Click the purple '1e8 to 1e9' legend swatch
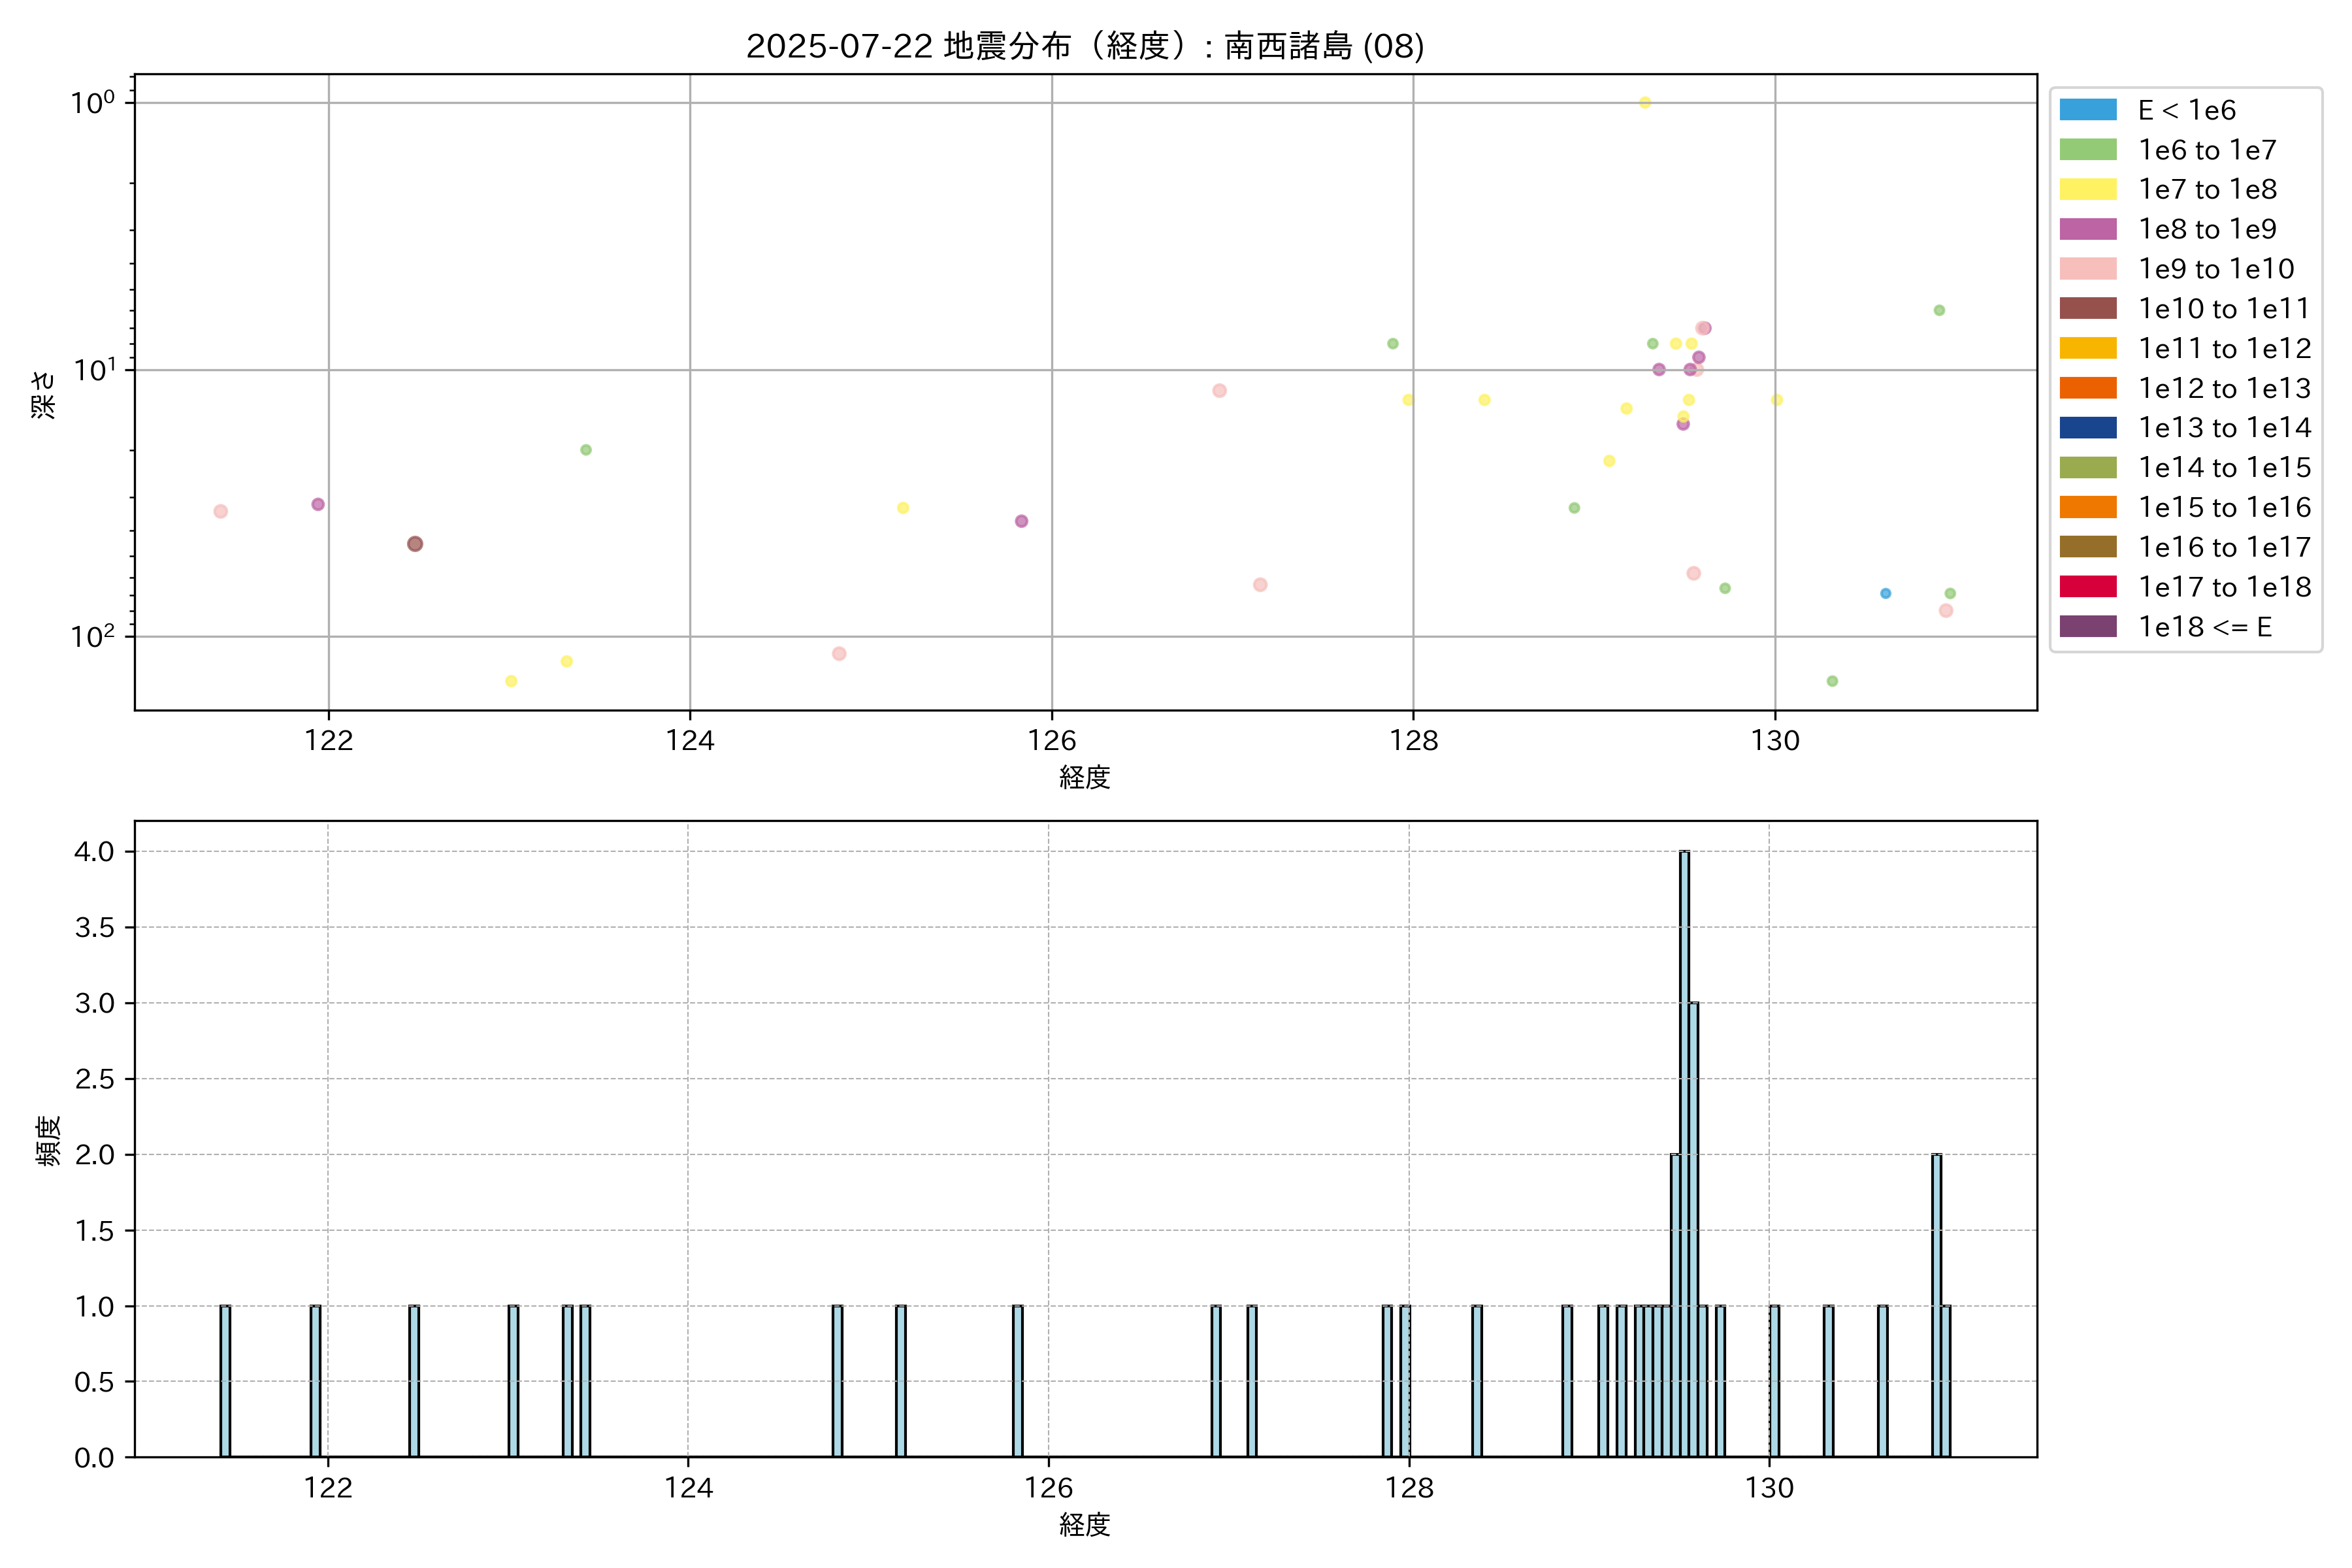Image resolution: width=2352 pixels, height=1568 pixels. point(2087,229)
